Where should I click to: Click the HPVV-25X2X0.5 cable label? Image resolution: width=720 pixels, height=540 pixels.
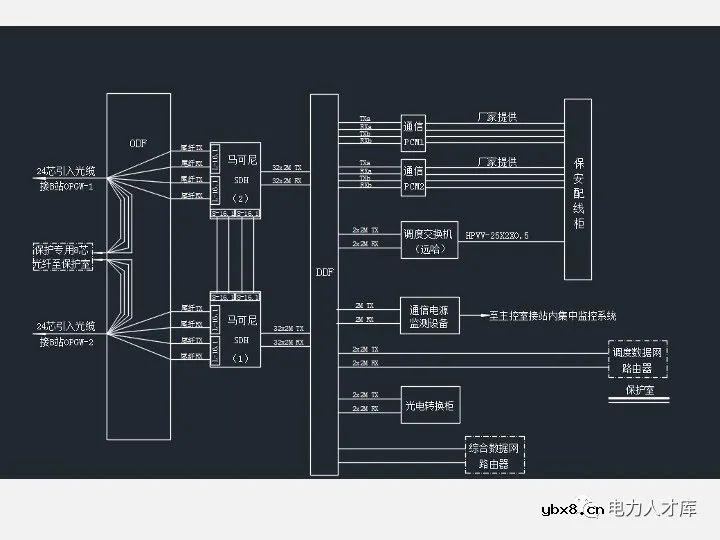(x=497, y=235)
